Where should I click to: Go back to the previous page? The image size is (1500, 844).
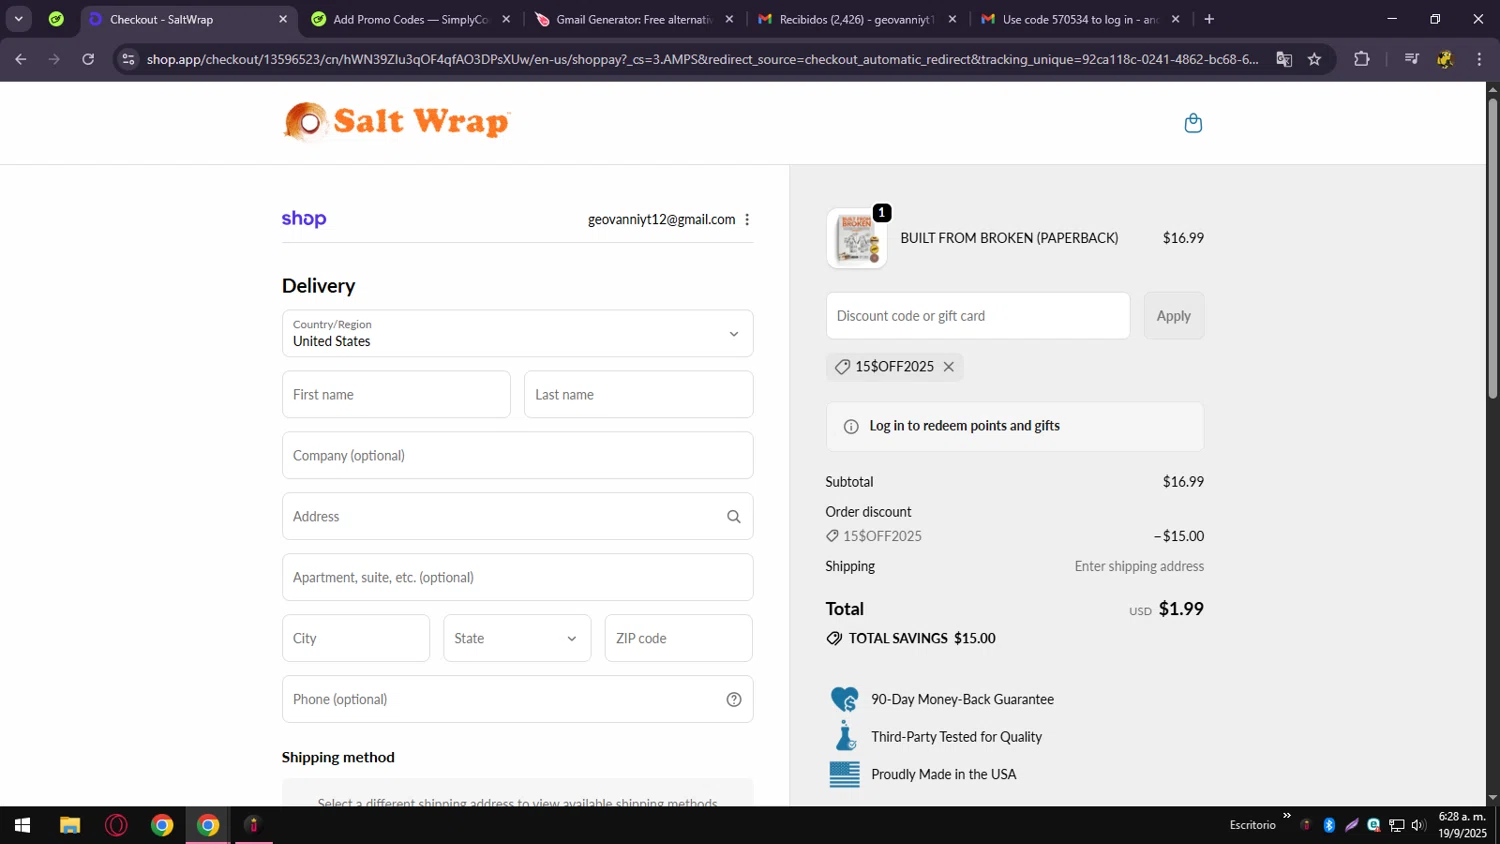click(20, 59)
